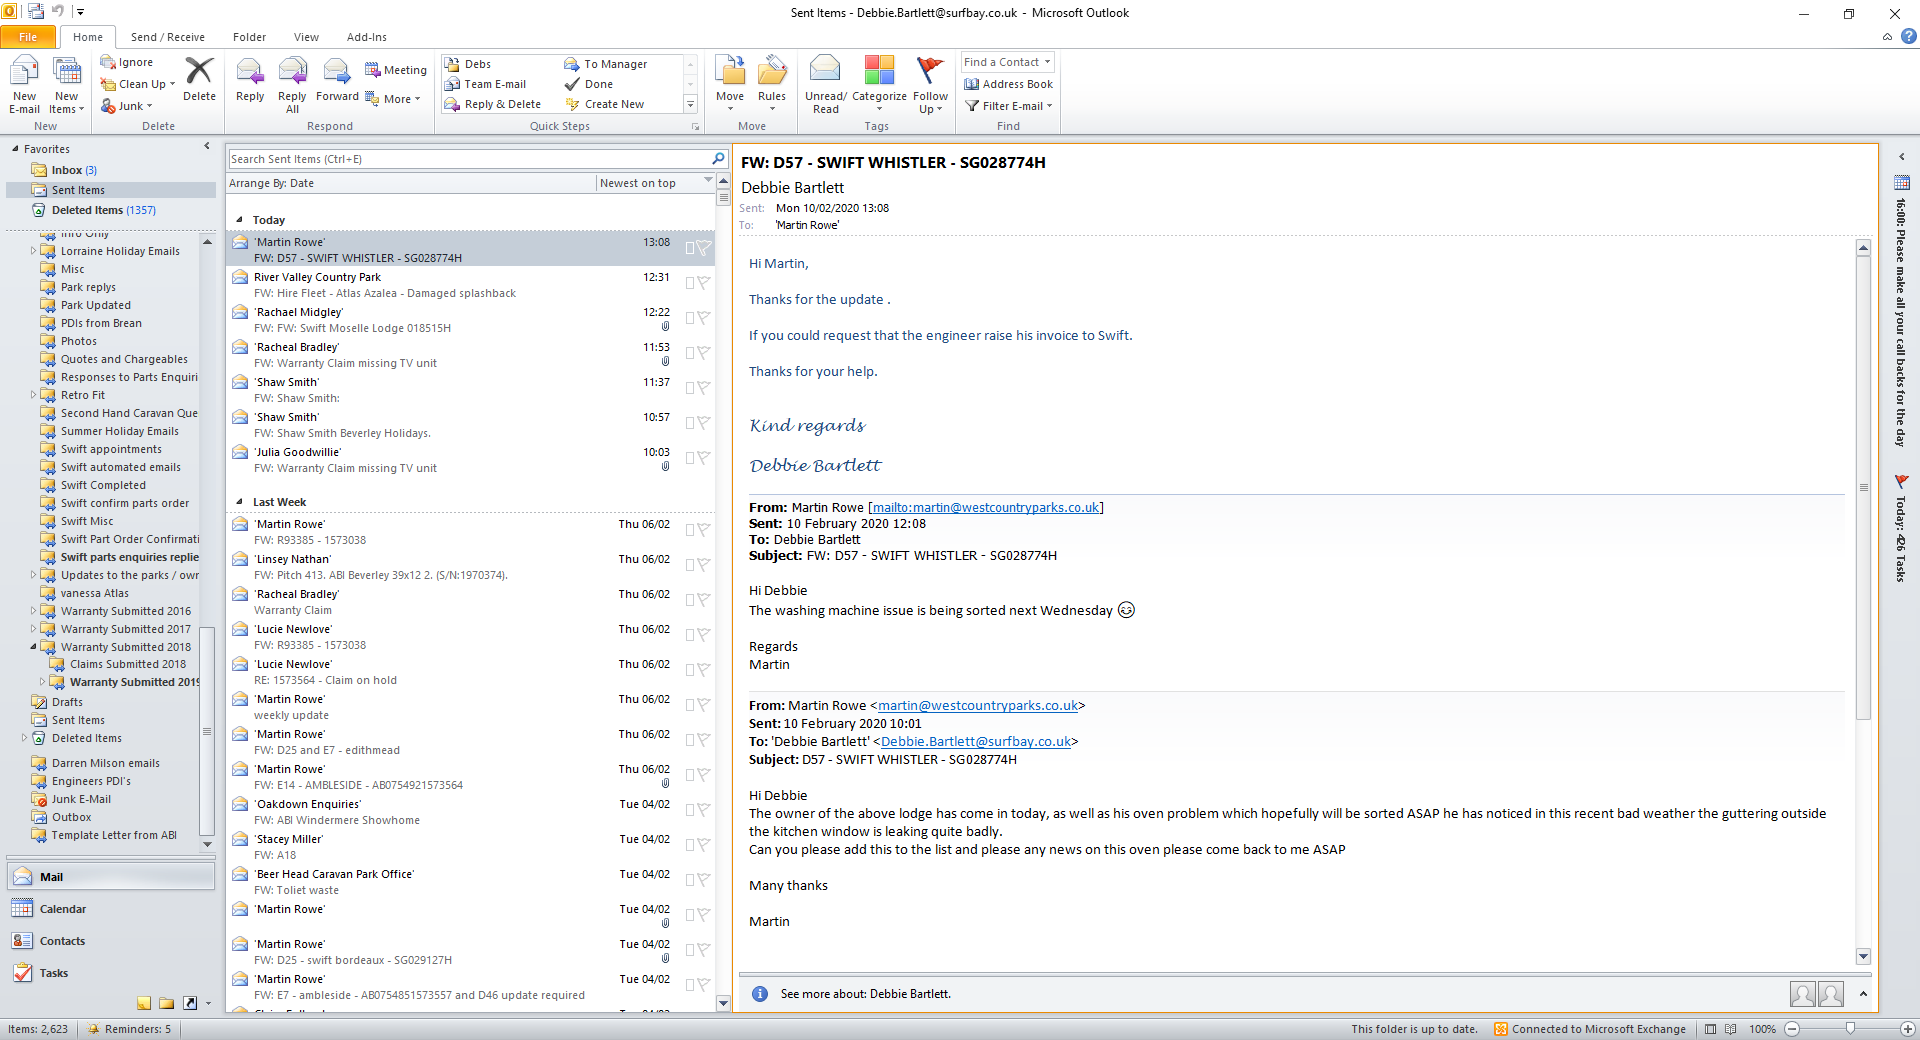
Task: Open the Add-Ins tab
Action: coord(367,37)
